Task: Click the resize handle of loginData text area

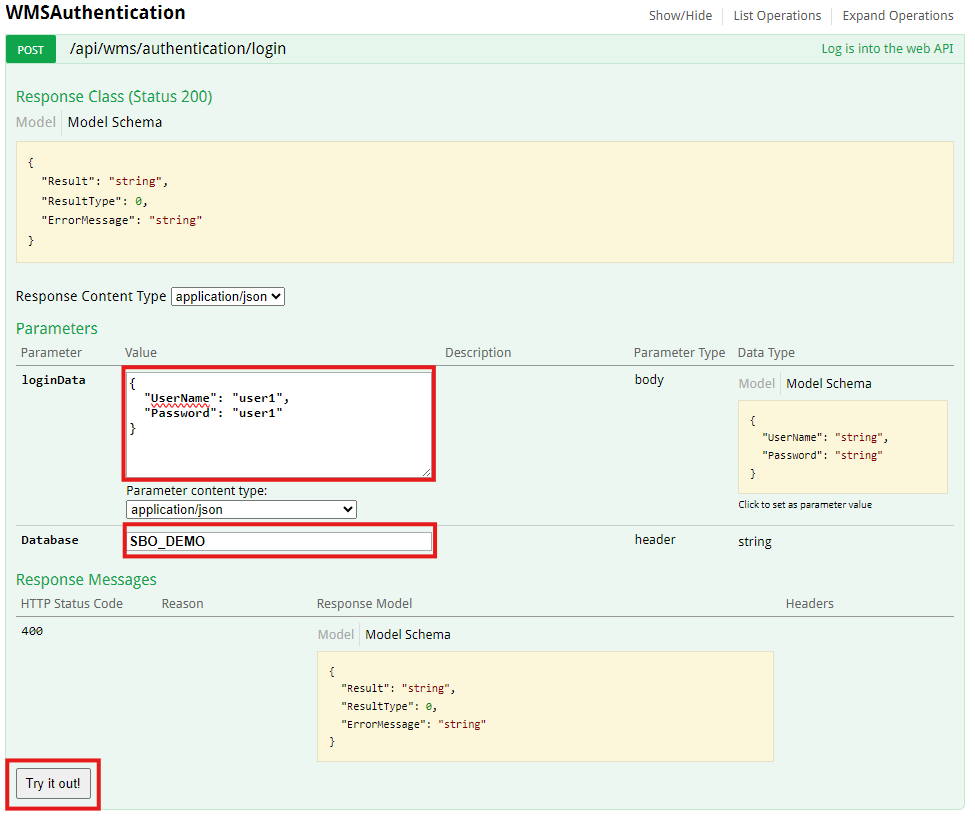Action: tap(427, 472)
